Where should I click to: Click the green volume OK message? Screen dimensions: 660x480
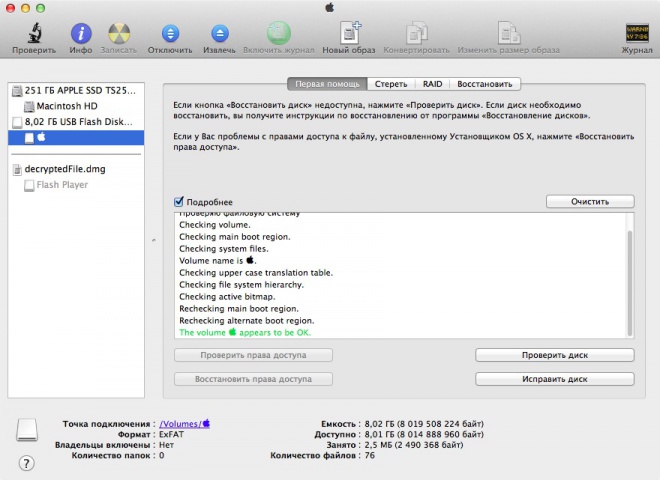pos(245,332)
